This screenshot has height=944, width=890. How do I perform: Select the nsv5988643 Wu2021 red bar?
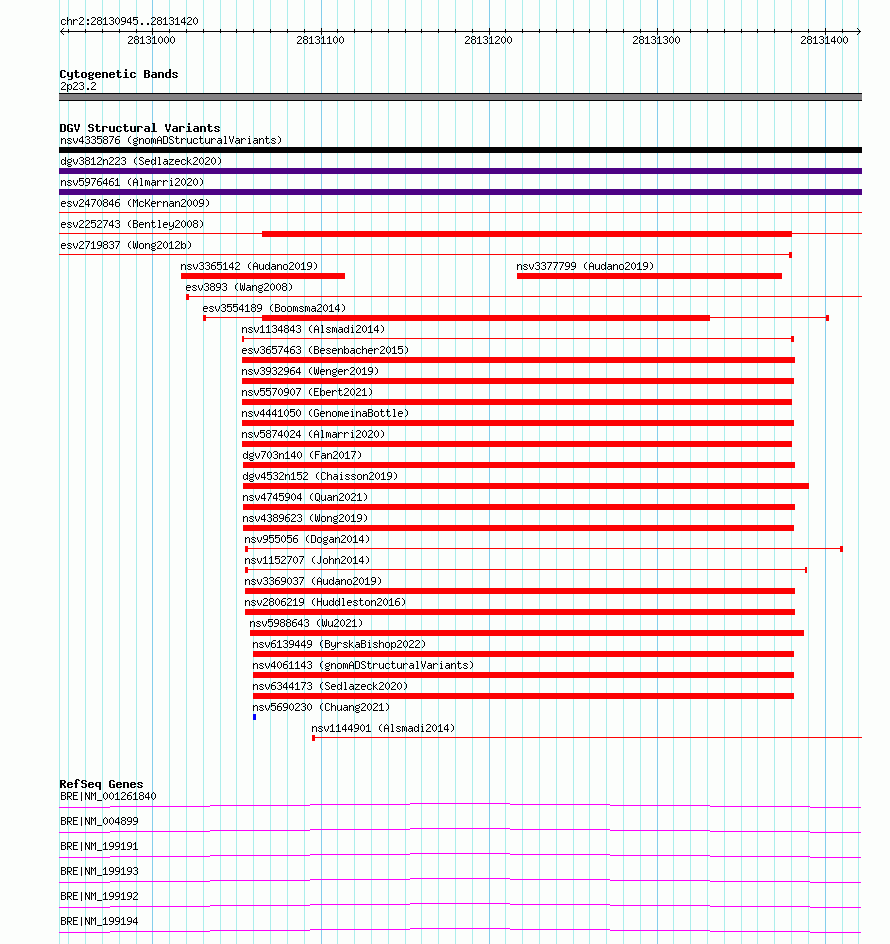pos(527,633)
